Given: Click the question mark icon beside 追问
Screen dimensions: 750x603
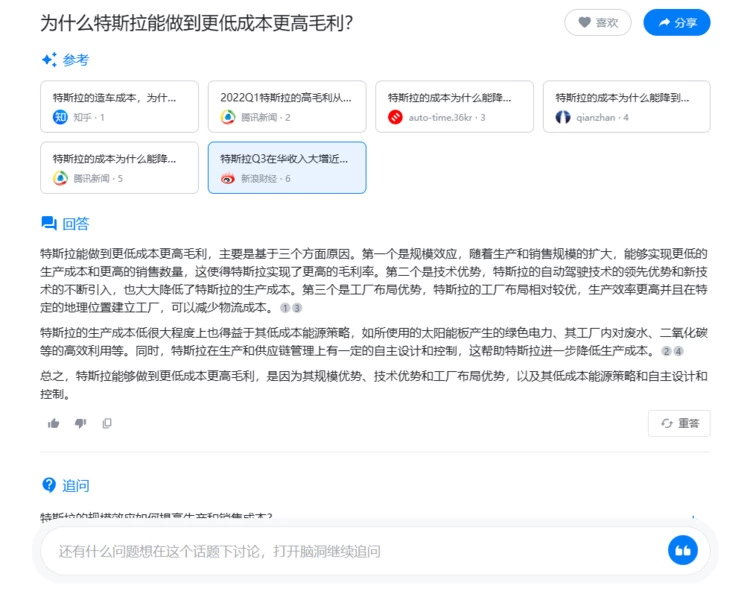Looking at the screenshot, I should coord(49,485).
